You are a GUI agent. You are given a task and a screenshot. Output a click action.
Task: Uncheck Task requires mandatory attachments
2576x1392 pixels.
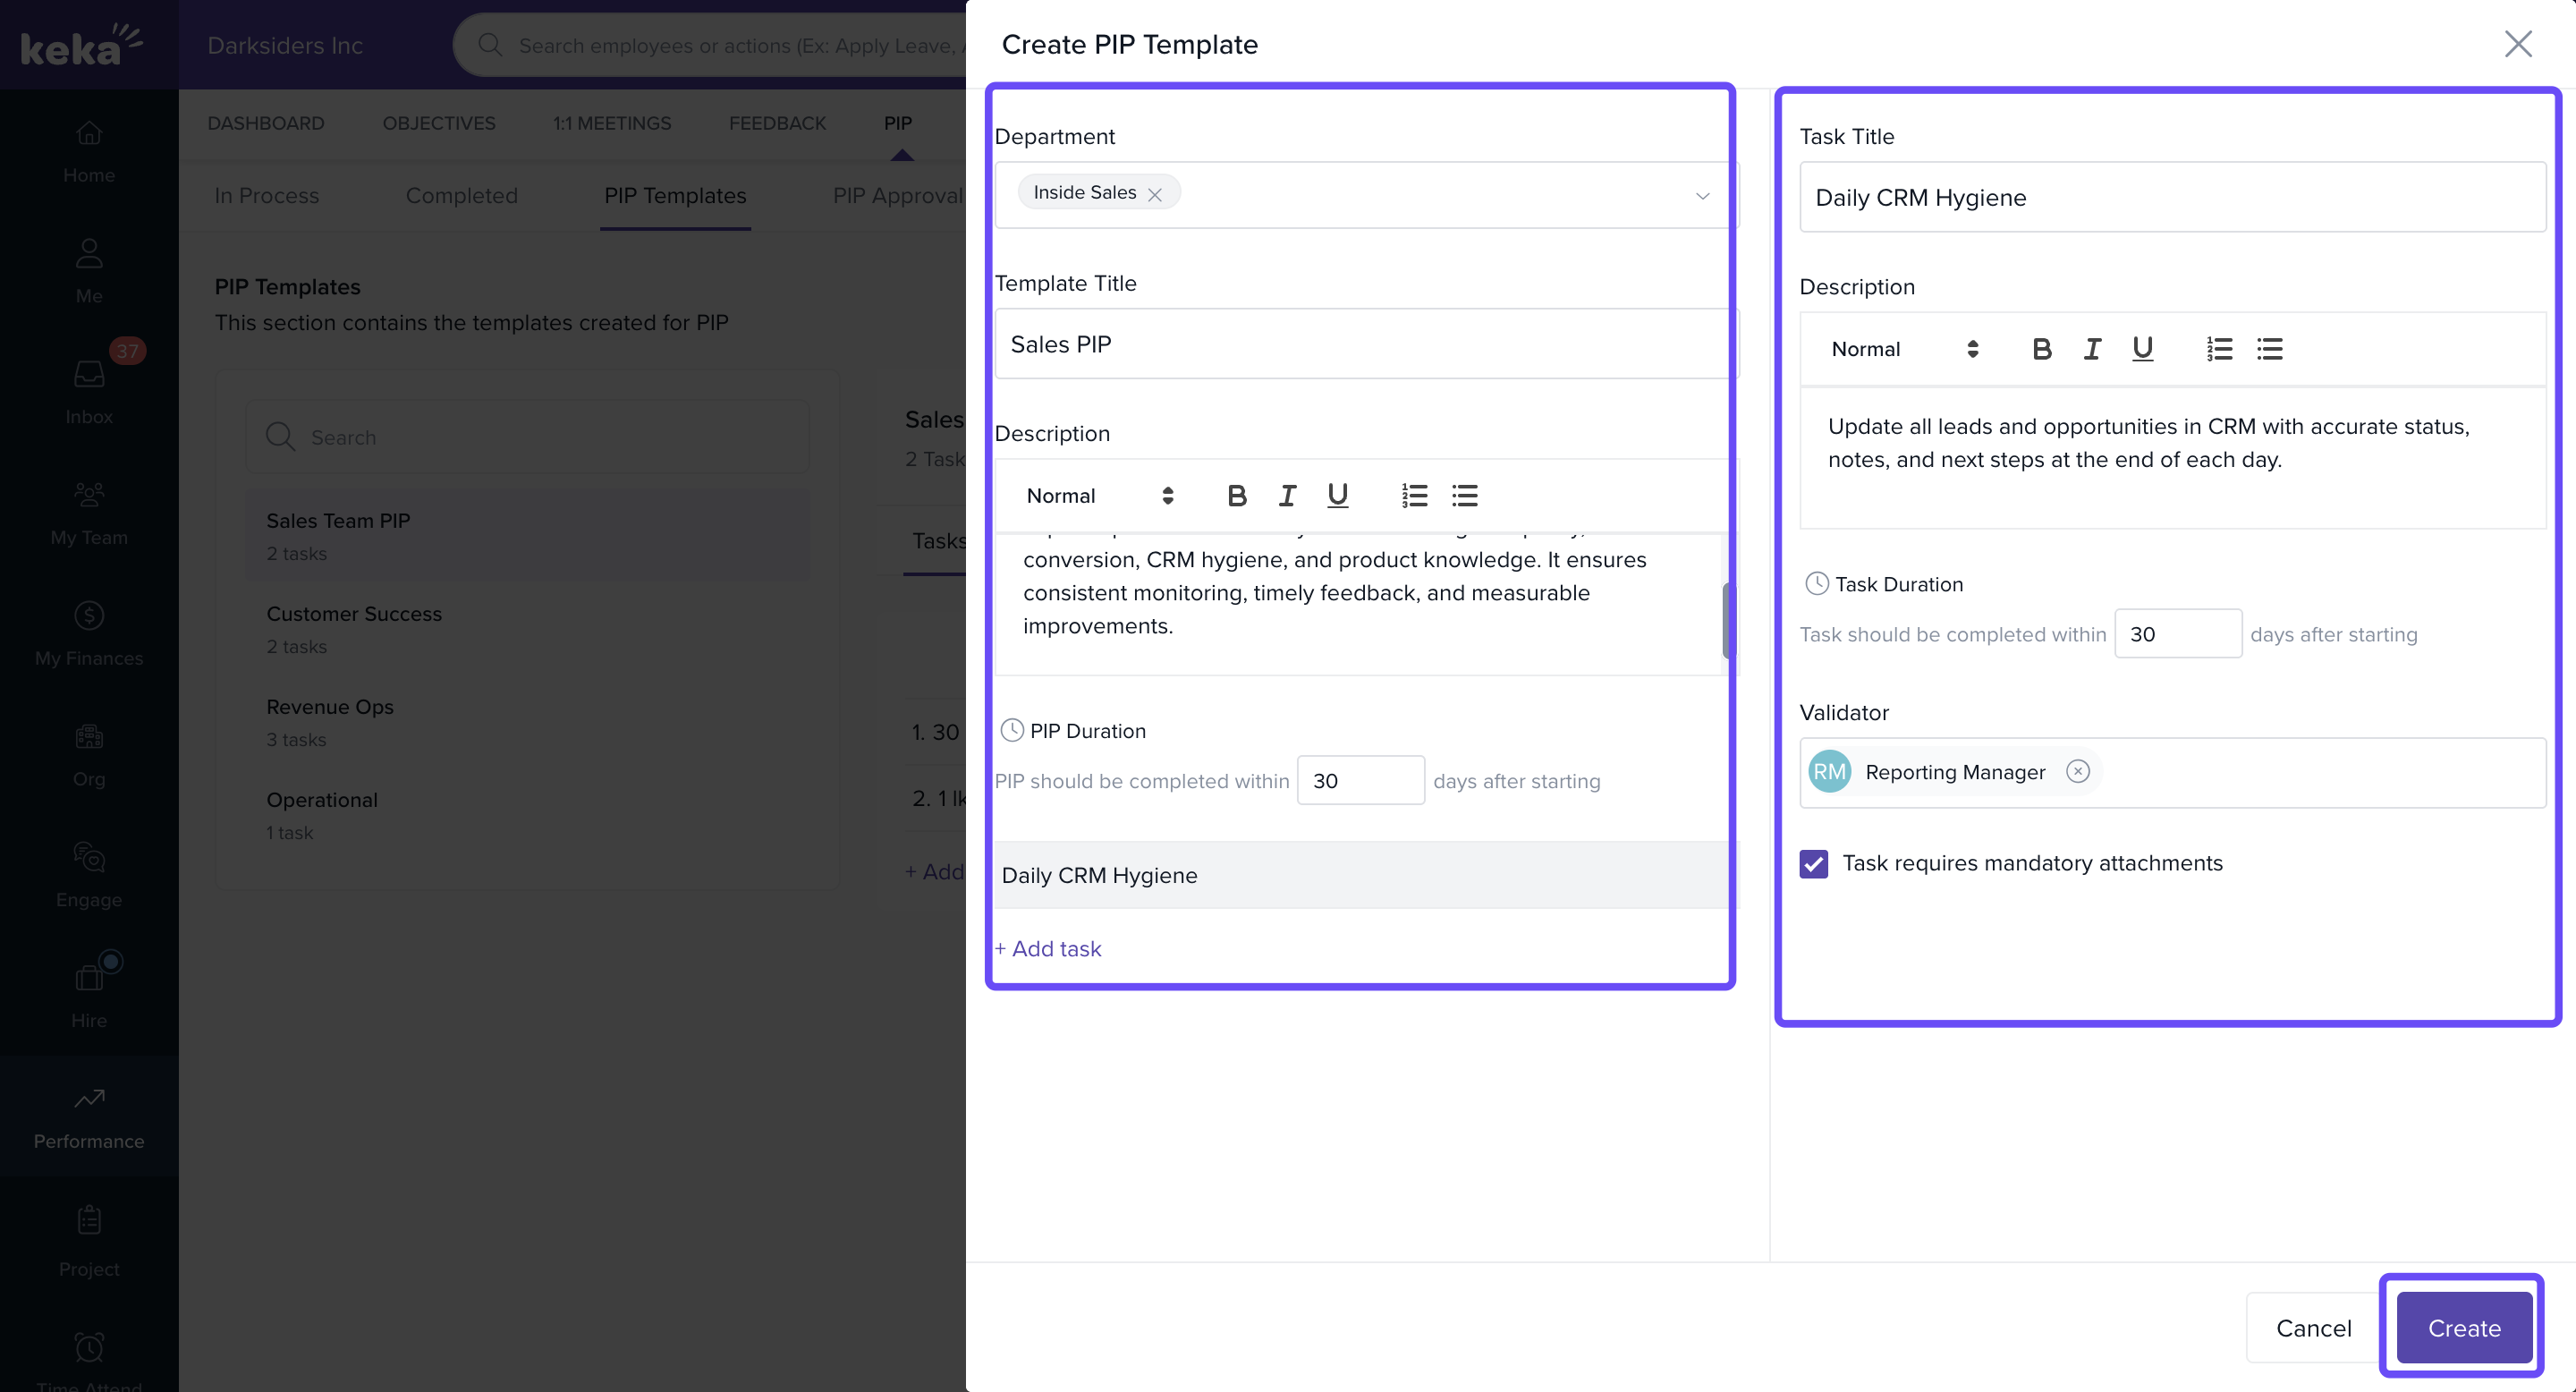[1814, 864]
